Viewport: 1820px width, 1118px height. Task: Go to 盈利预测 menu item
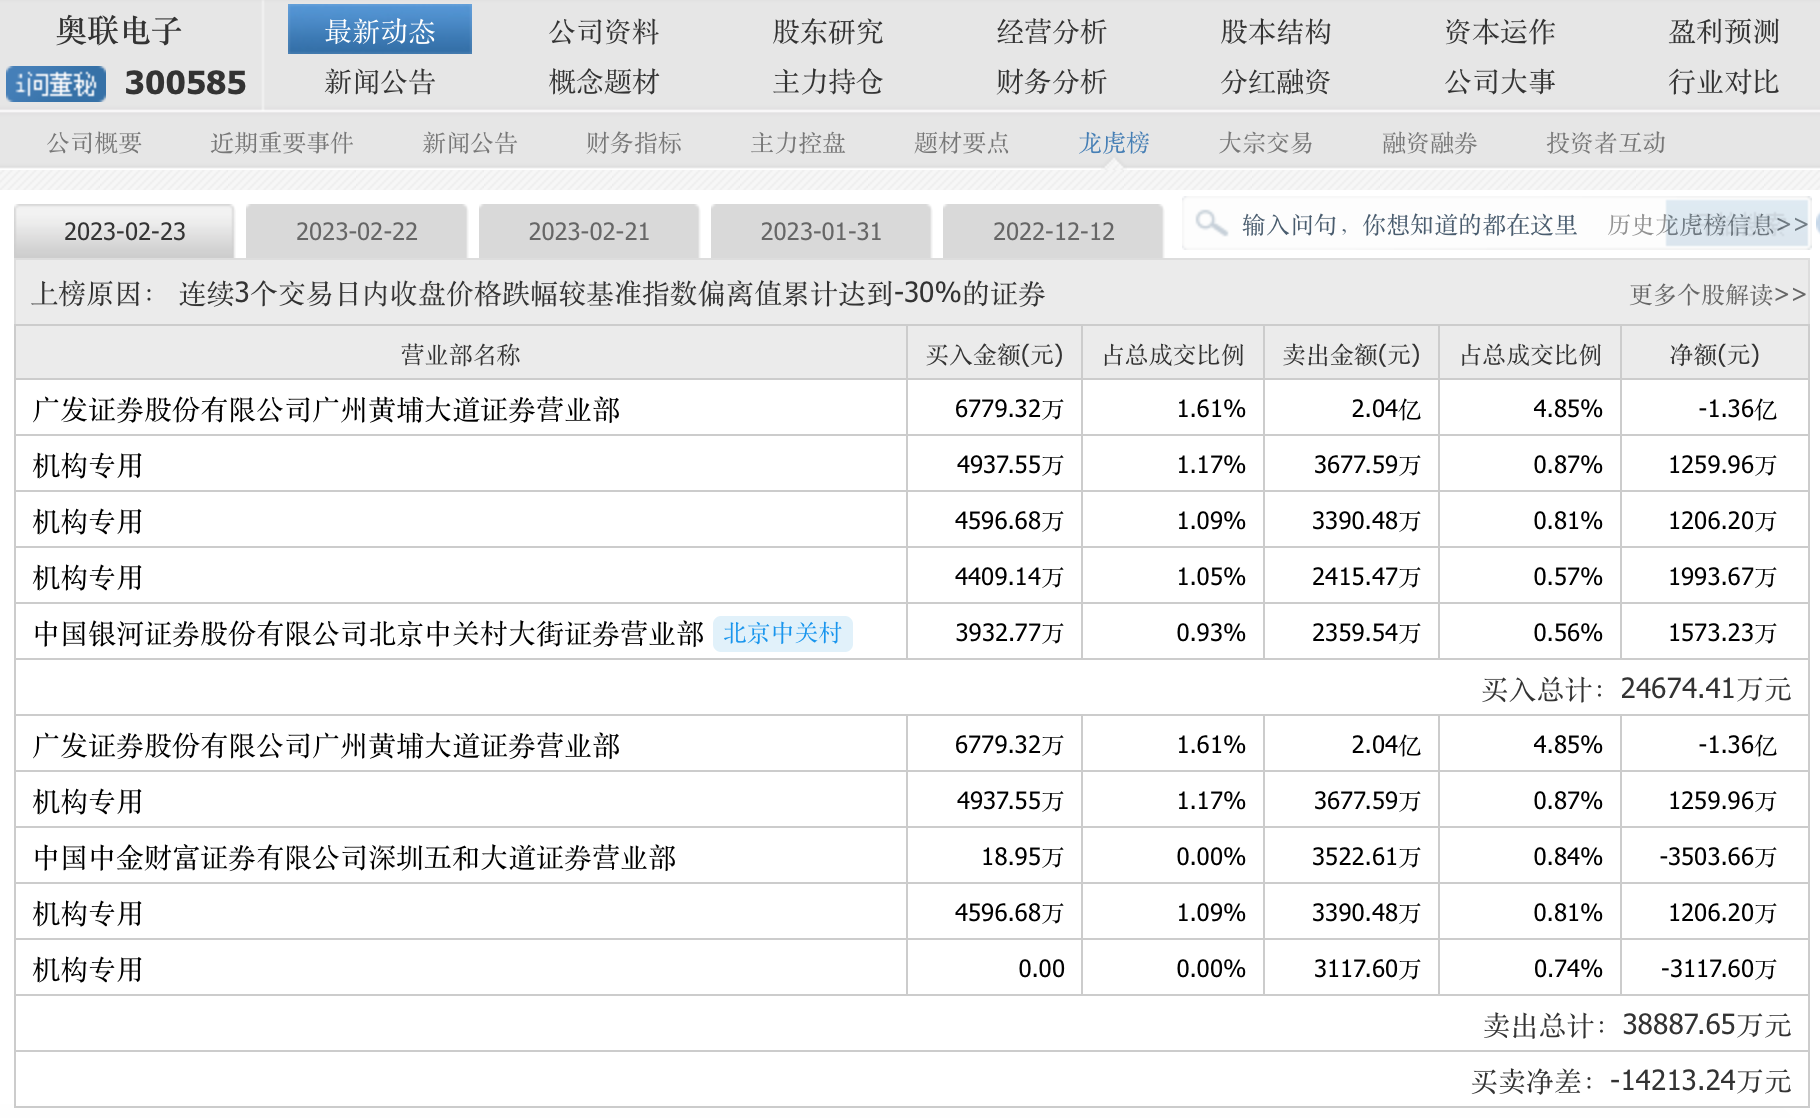pyautogui.click(x=1723, y=32)
